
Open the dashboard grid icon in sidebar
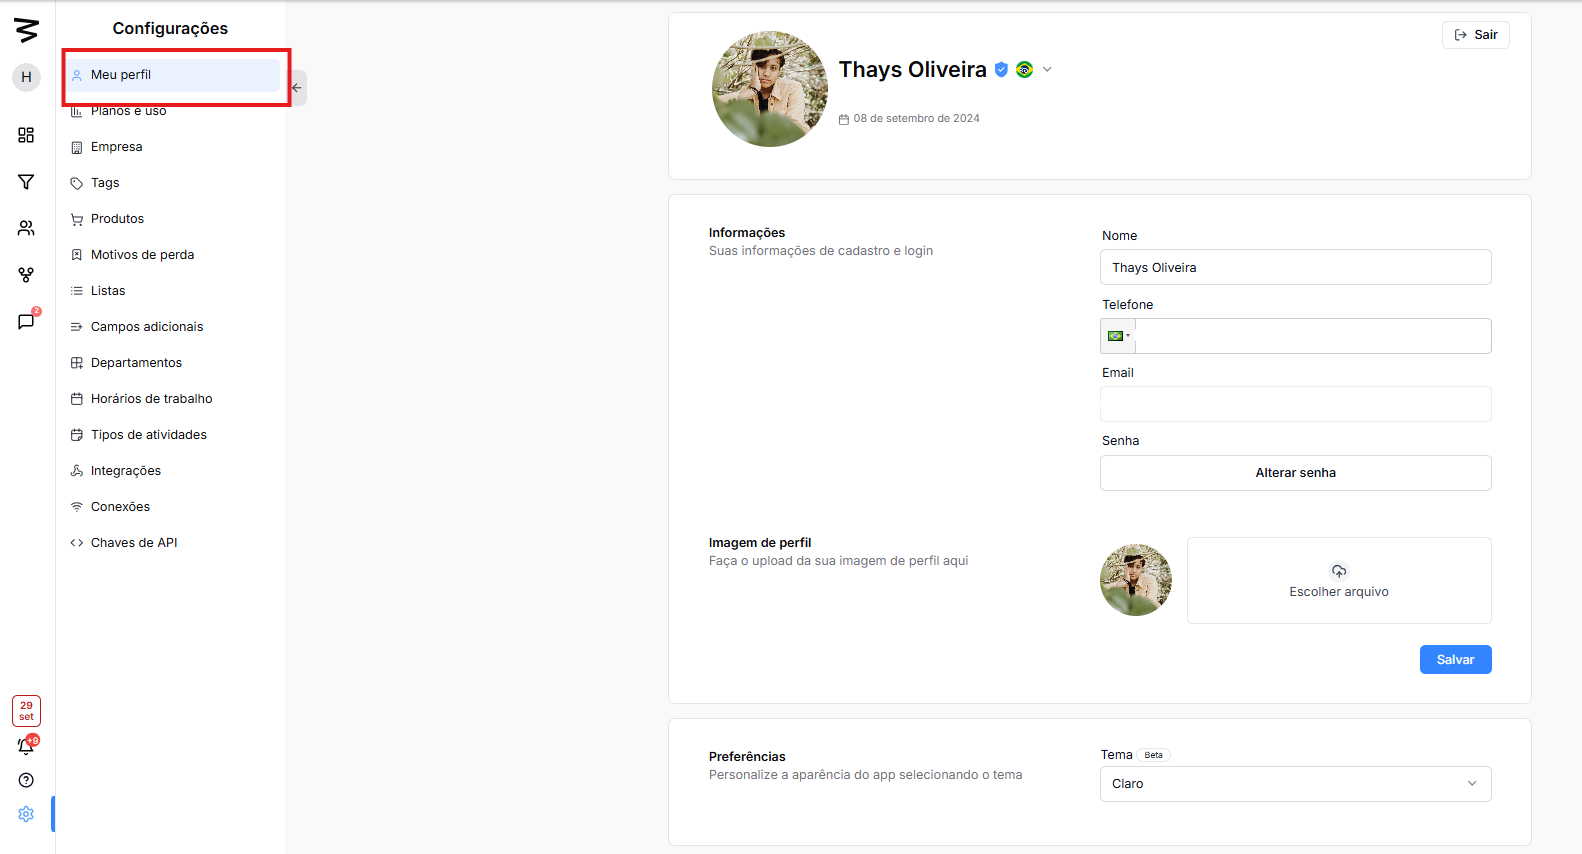tap(26, 135)
